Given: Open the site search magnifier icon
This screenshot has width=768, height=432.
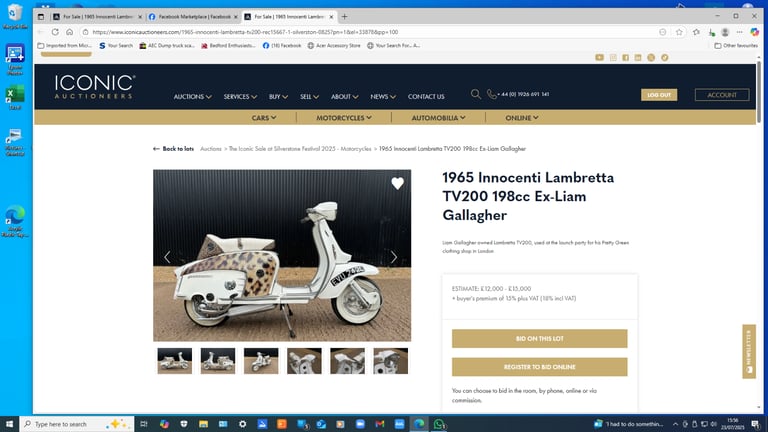Looking at the screenshot, I should pyautogui.click(x=476, y=94).
